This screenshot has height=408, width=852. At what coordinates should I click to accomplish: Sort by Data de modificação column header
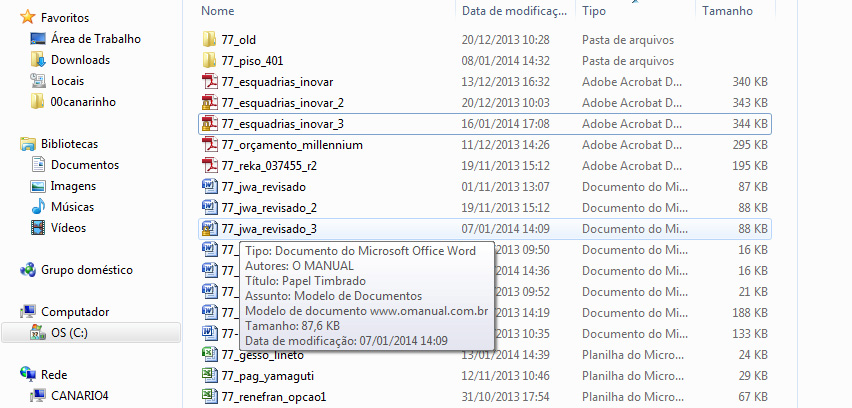point(513,11)
